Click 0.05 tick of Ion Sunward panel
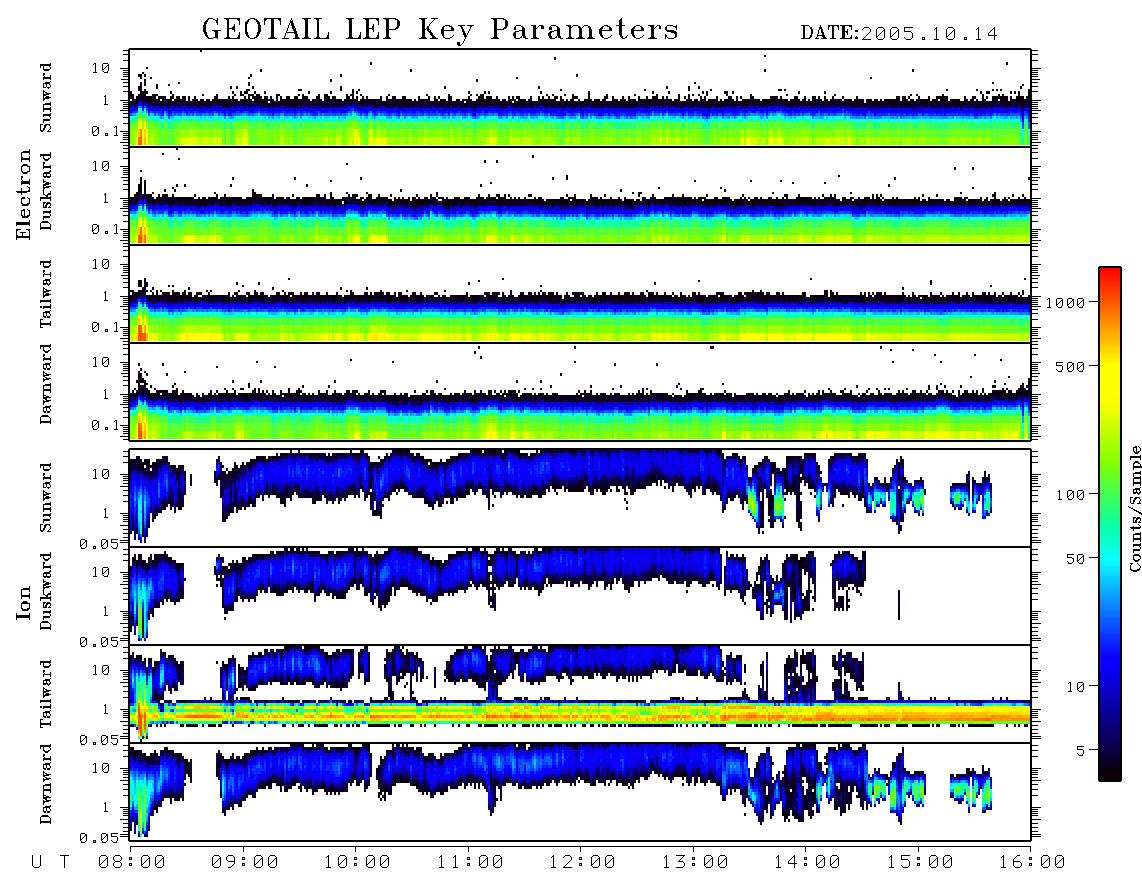Viewport: 1142px width, 880px height. [98, 543]
